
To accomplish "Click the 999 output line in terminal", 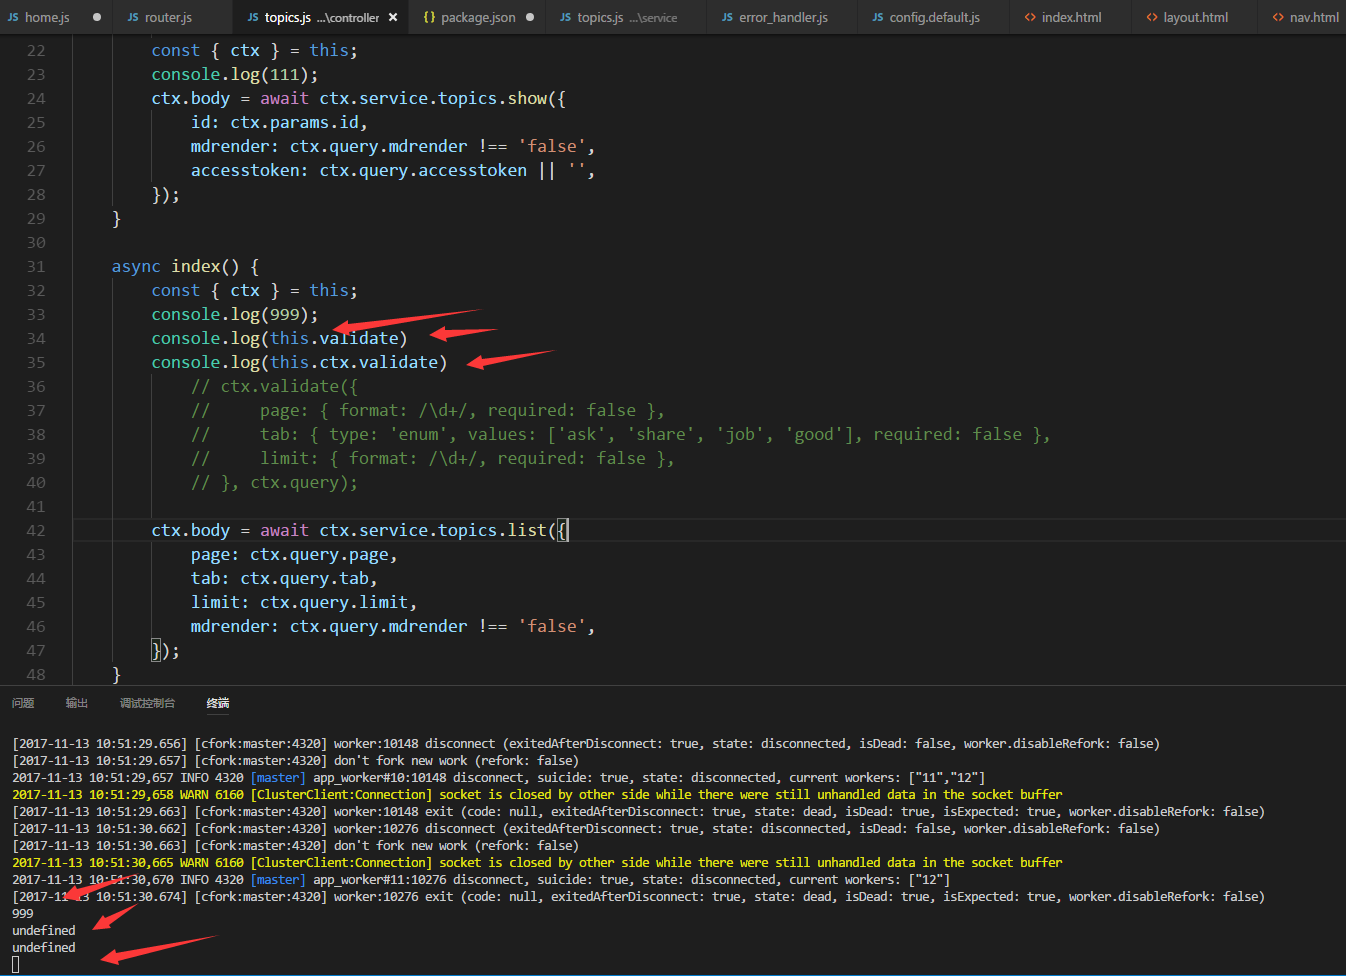I will pyautogui.click(x=22, y=913).
